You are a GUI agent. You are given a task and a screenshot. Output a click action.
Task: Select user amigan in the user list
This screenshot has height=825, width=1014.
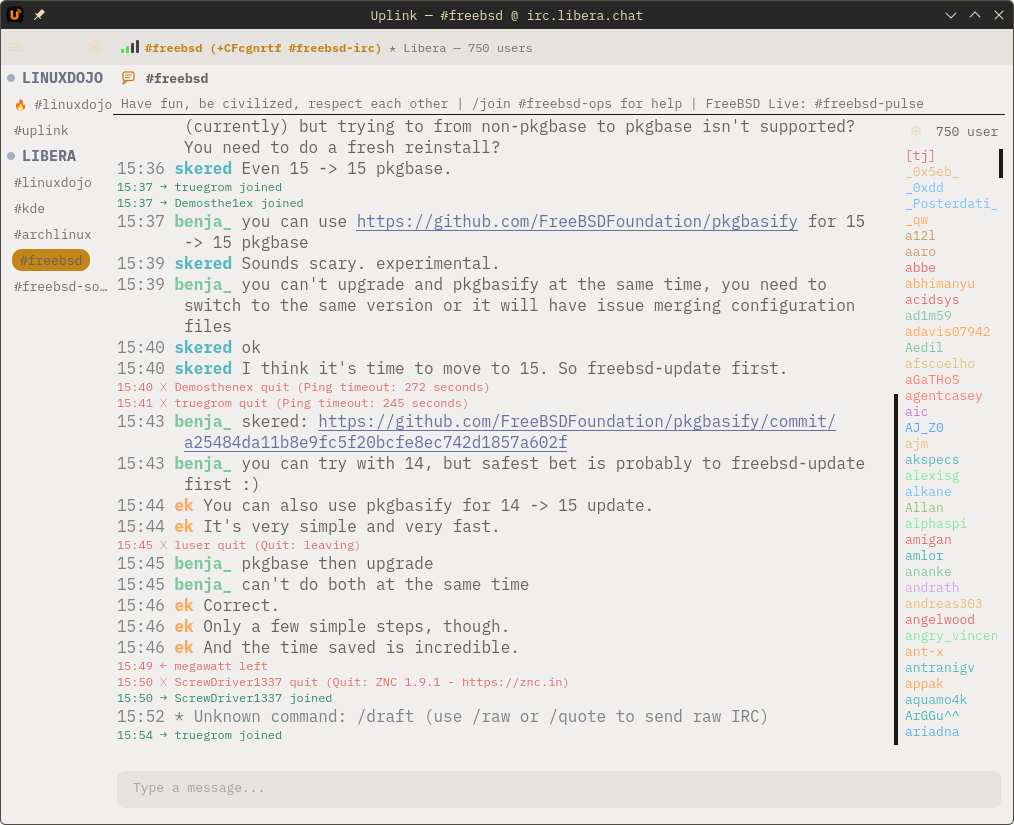tap(928, 540)
